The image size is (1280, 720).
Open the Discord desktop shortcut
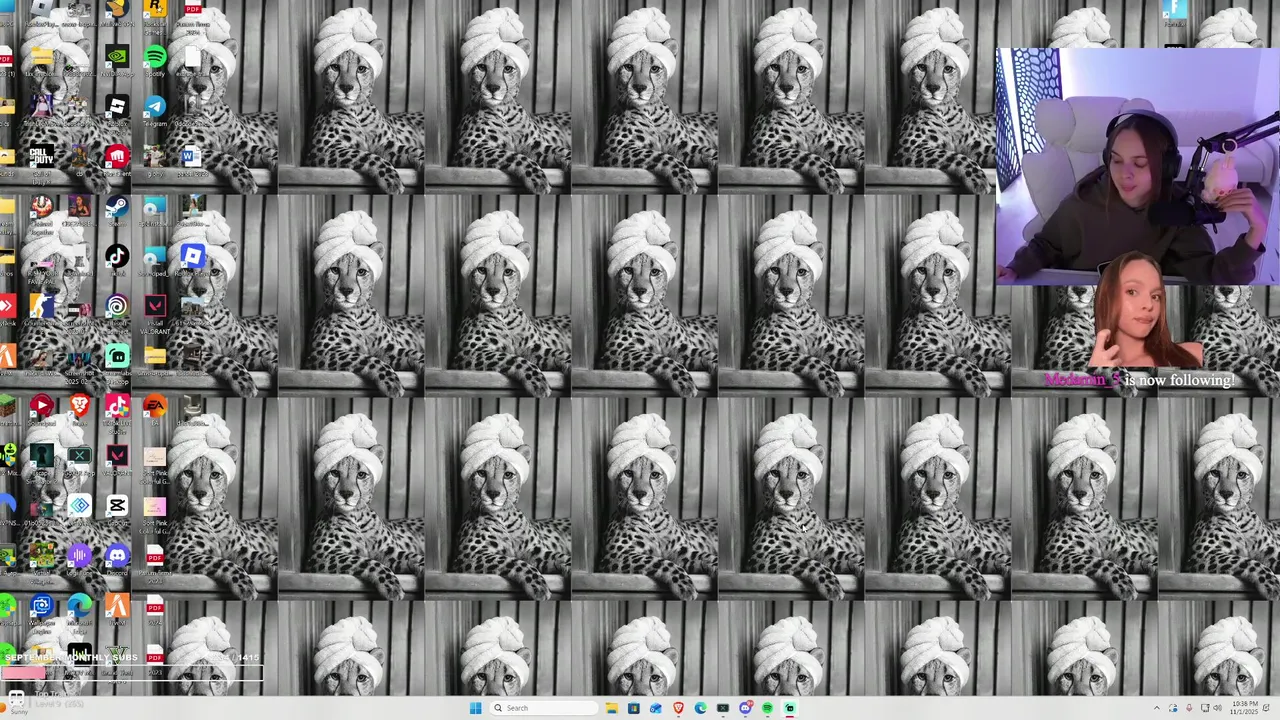(x=117, y=556)
